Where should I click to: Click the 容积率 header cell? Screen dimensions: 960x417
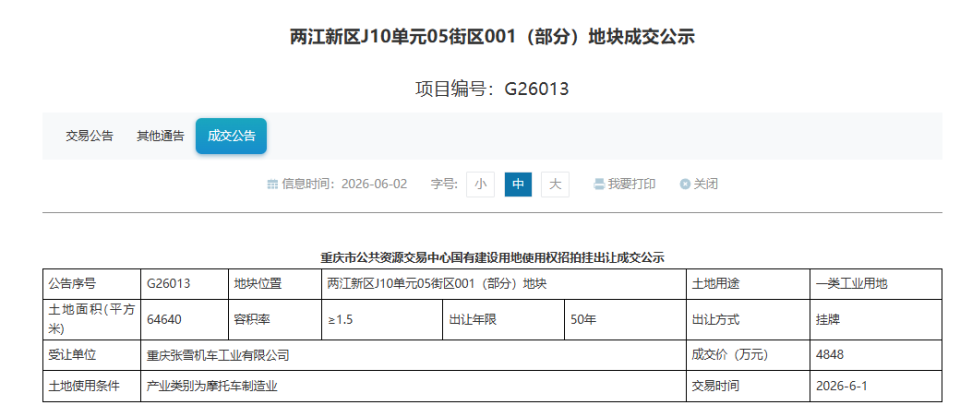pos(275,320)
